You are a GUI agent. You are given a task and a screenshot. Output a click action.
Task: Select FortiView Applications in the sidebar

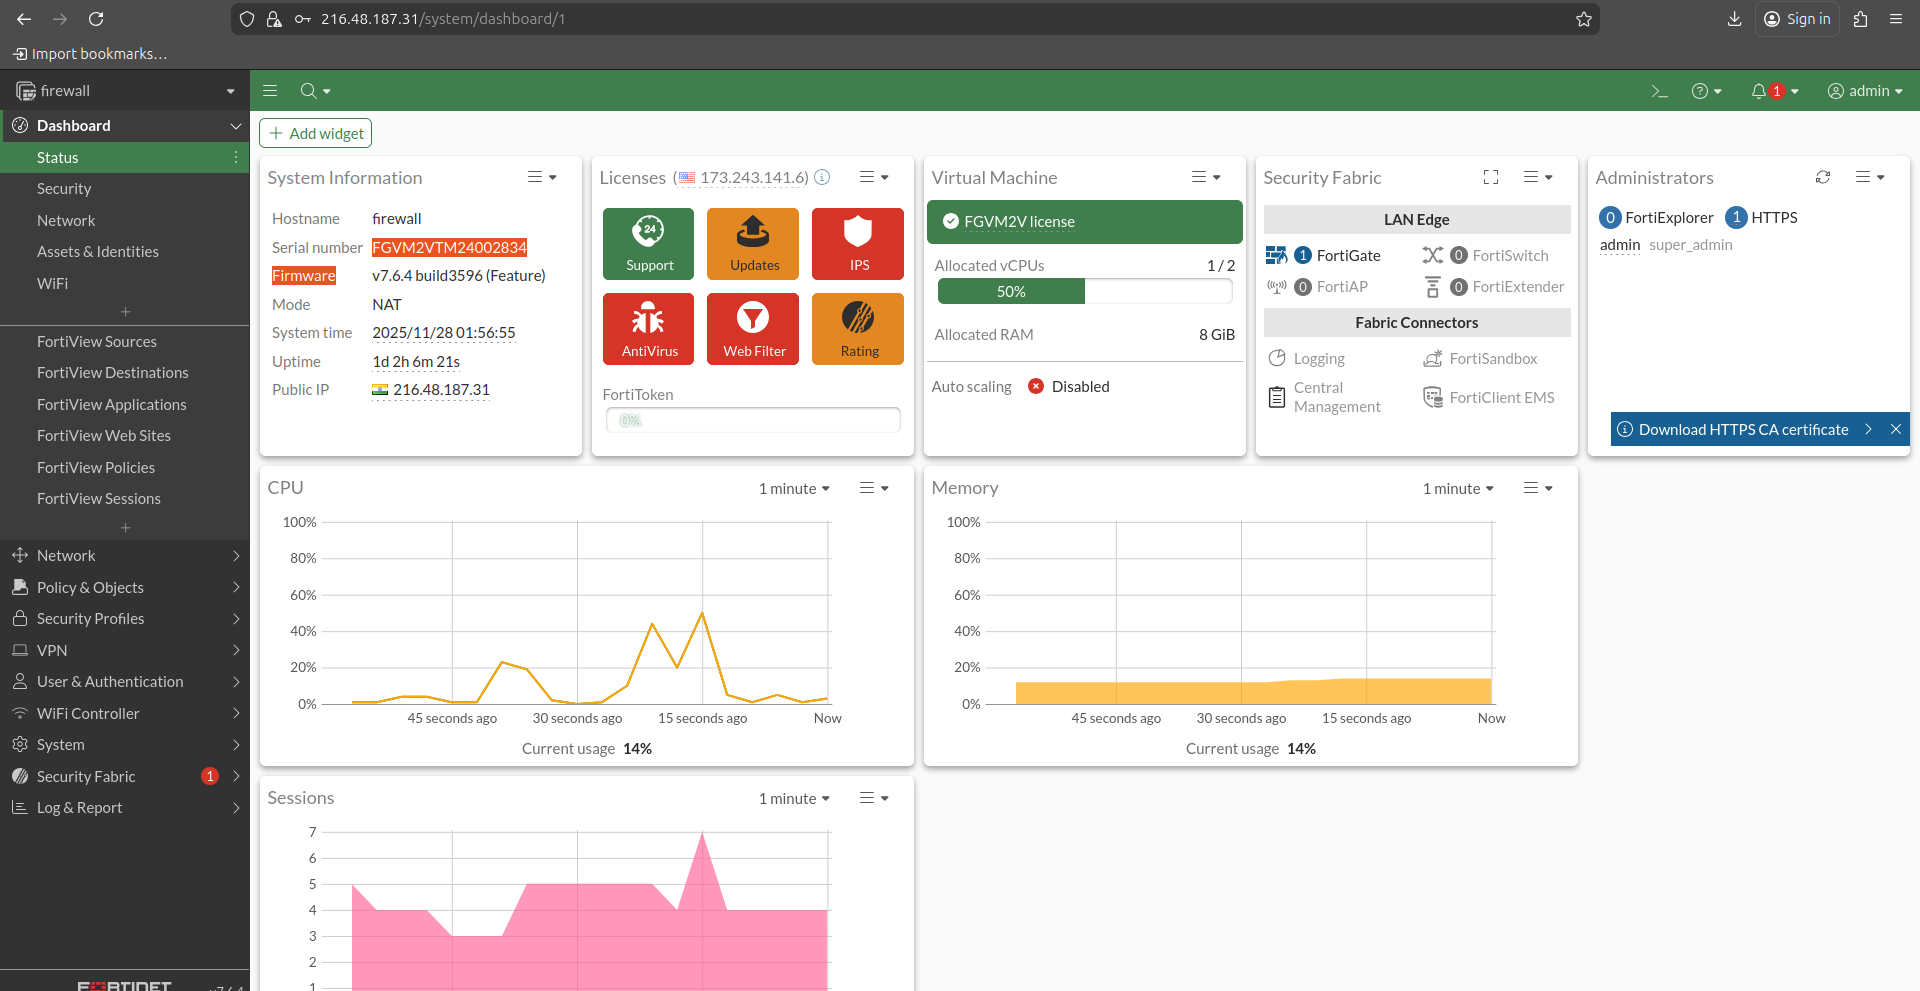tap(111, 404)
